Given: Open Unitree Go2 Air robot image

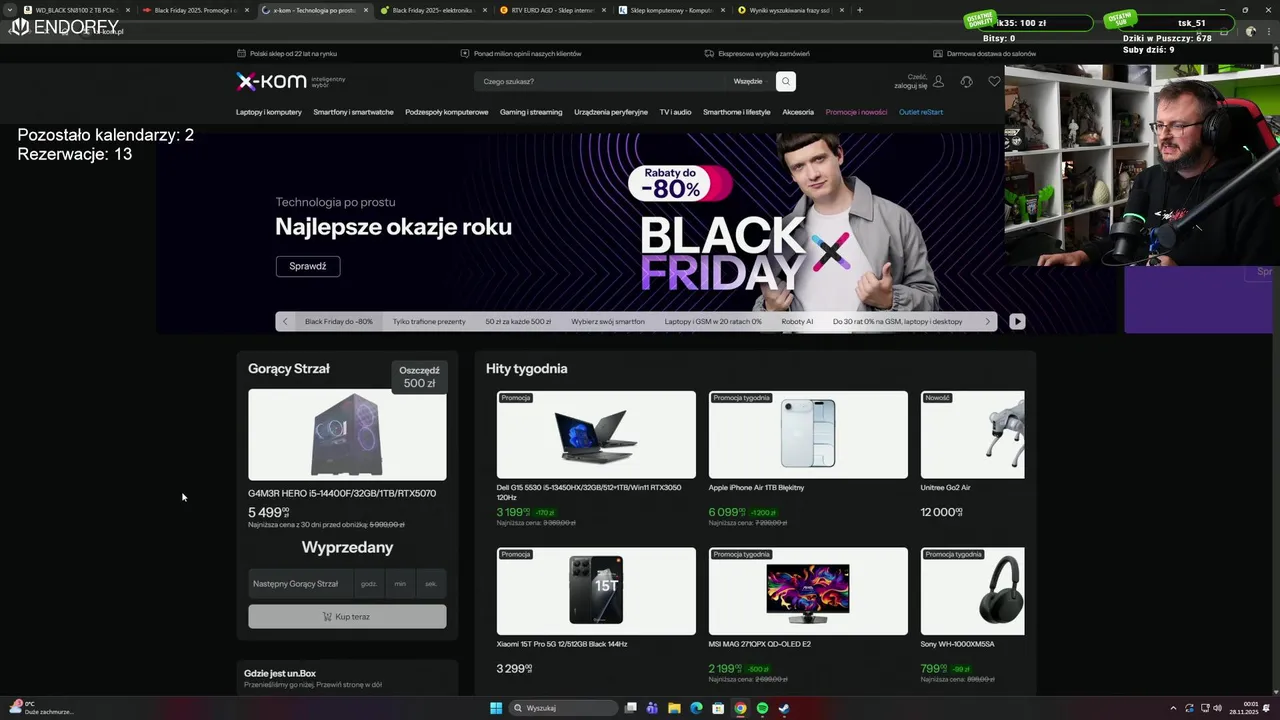Looking at the screenshot, I should click(x=972, y=434).
